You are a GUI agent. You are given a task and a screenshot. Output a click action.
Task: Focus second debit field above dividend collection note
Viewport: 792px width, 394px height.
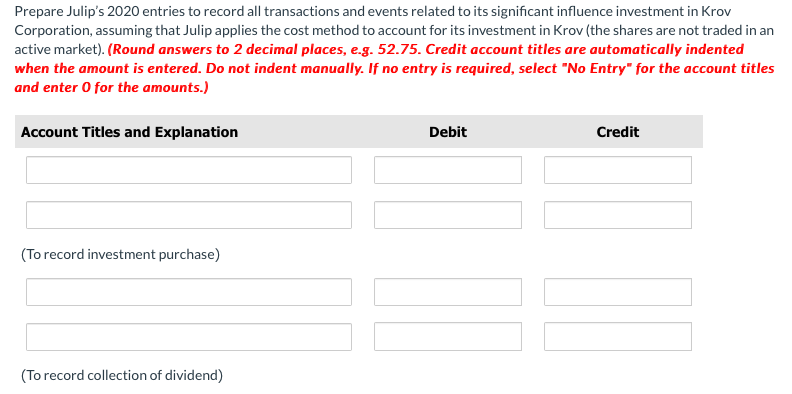pos(448,337)
